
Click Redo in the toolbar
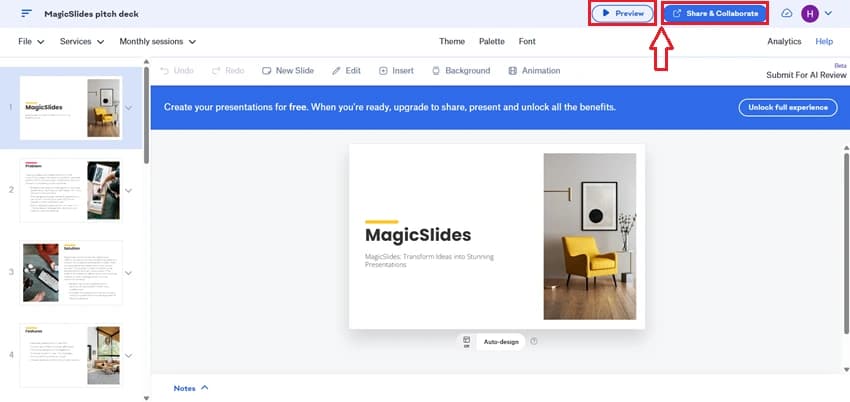(x=228, y=70)
